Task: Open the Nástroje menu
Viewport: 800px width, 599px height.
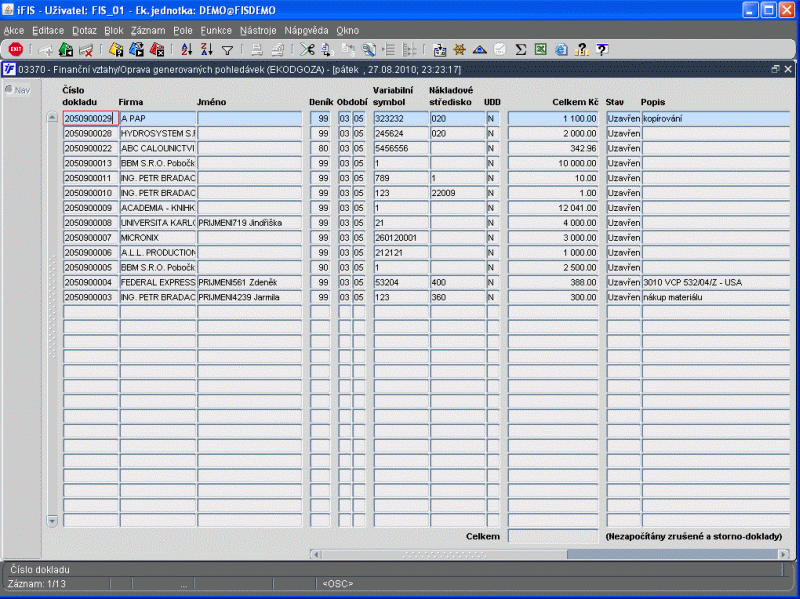Action: 258,31
